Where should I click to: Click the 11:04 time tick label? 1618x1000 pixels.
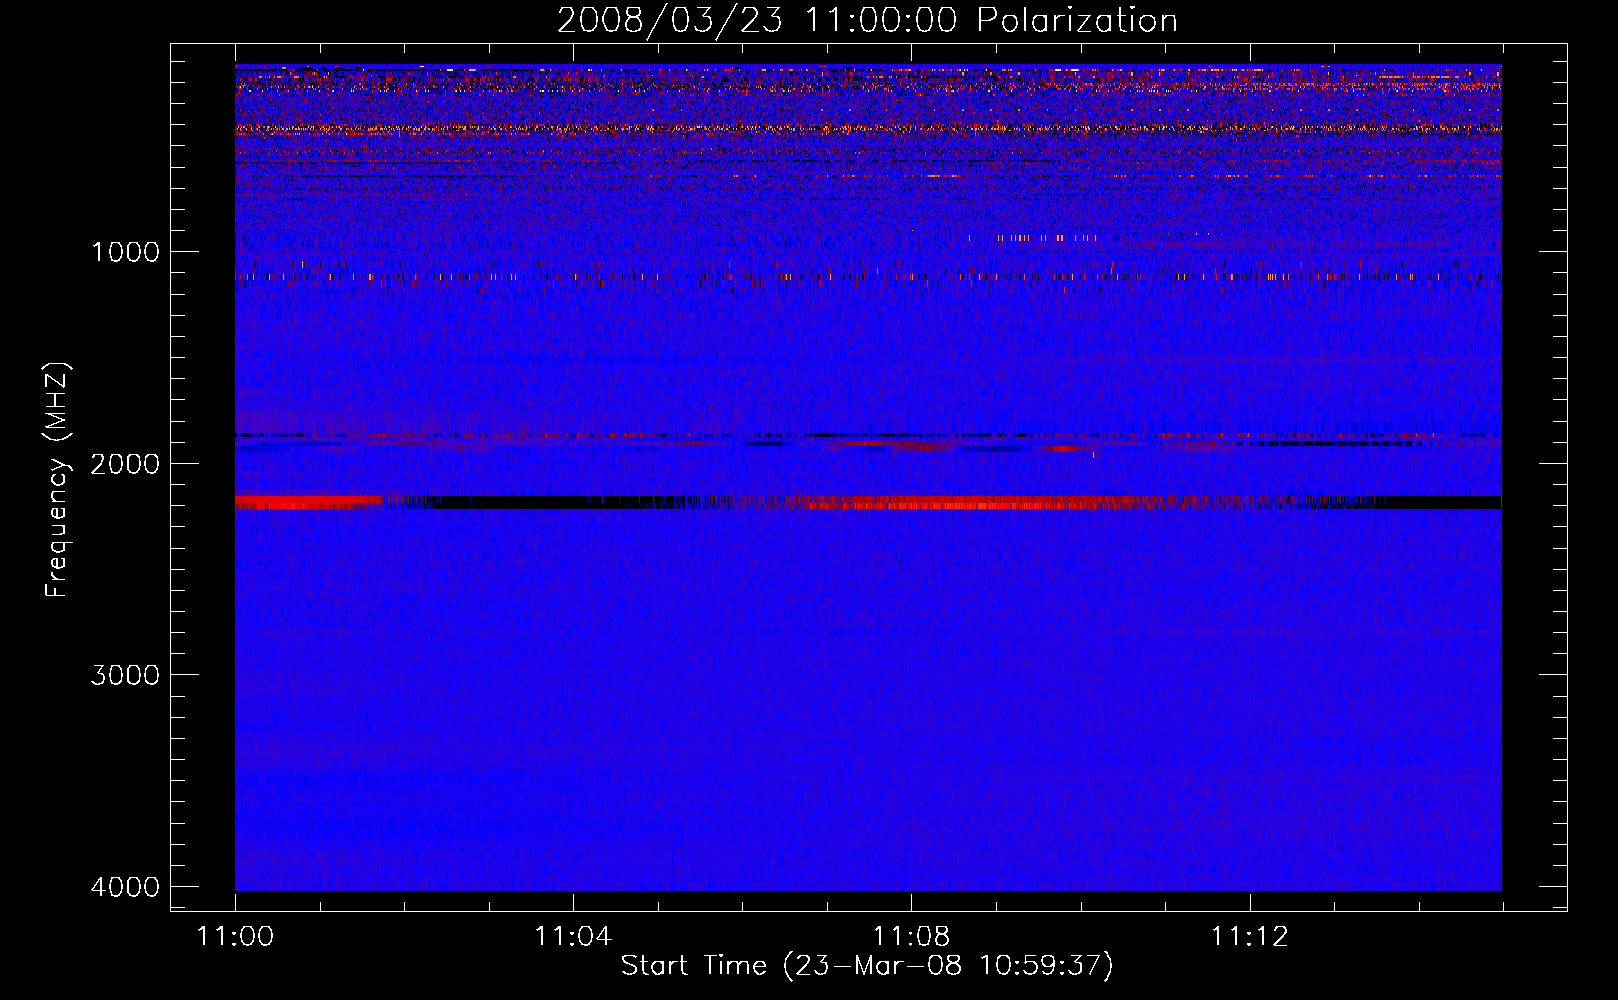click(573, 937)
